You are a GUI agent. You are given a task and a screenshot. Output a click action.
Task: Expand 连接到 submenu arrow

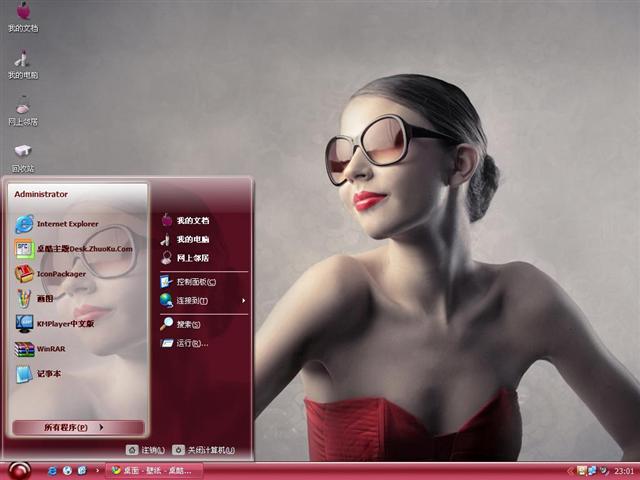click(x=244, y=301)
